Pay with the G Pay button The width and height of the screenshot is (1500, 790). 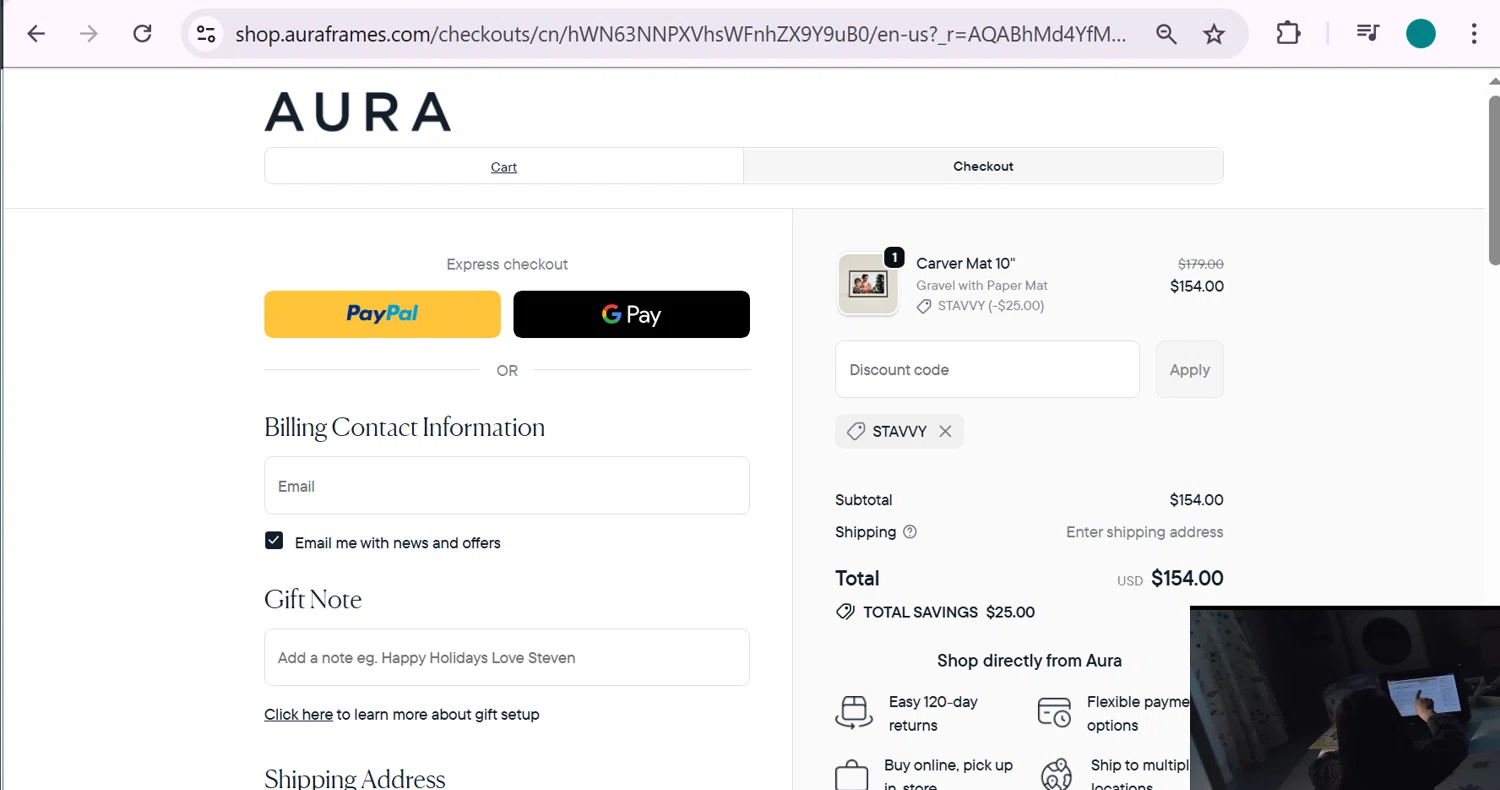631,314
